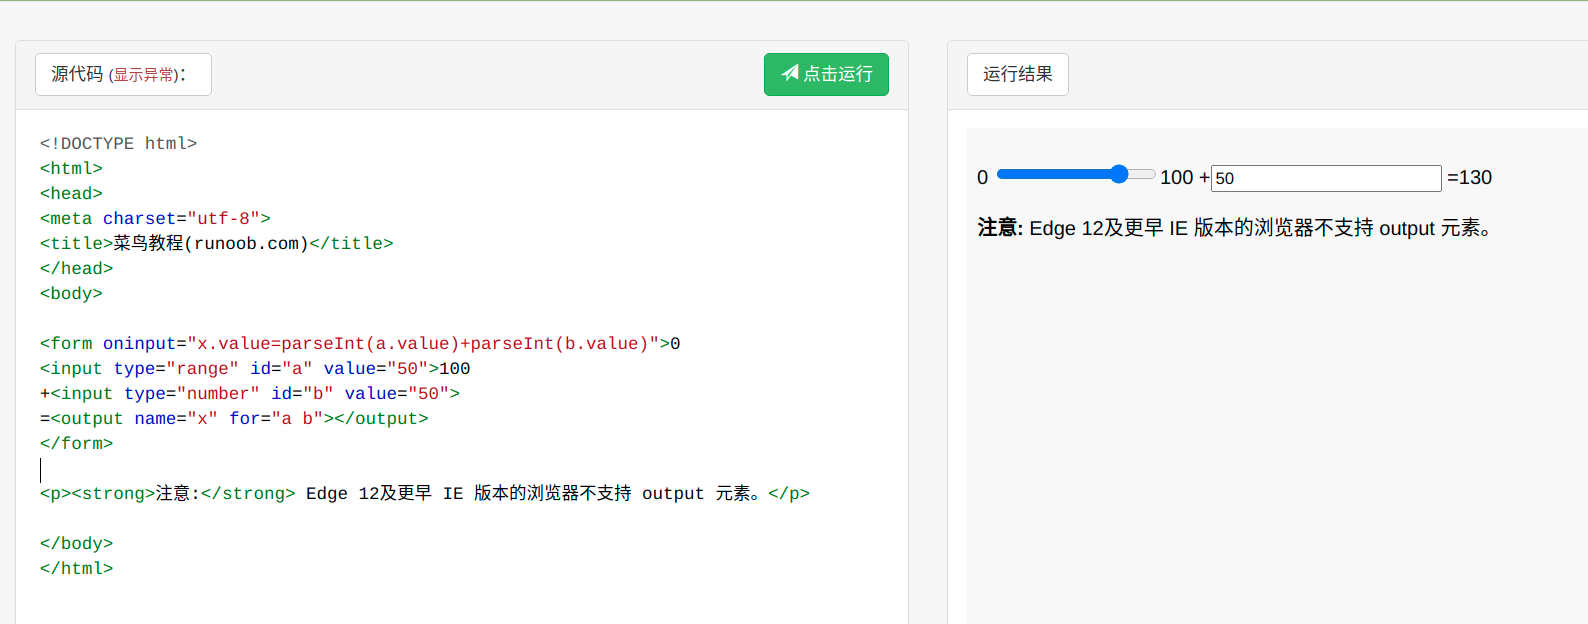Place cursor on the meta charset line
This screenshot has width=1588, height=624.
pyautogui.click(x=155, y=219)
